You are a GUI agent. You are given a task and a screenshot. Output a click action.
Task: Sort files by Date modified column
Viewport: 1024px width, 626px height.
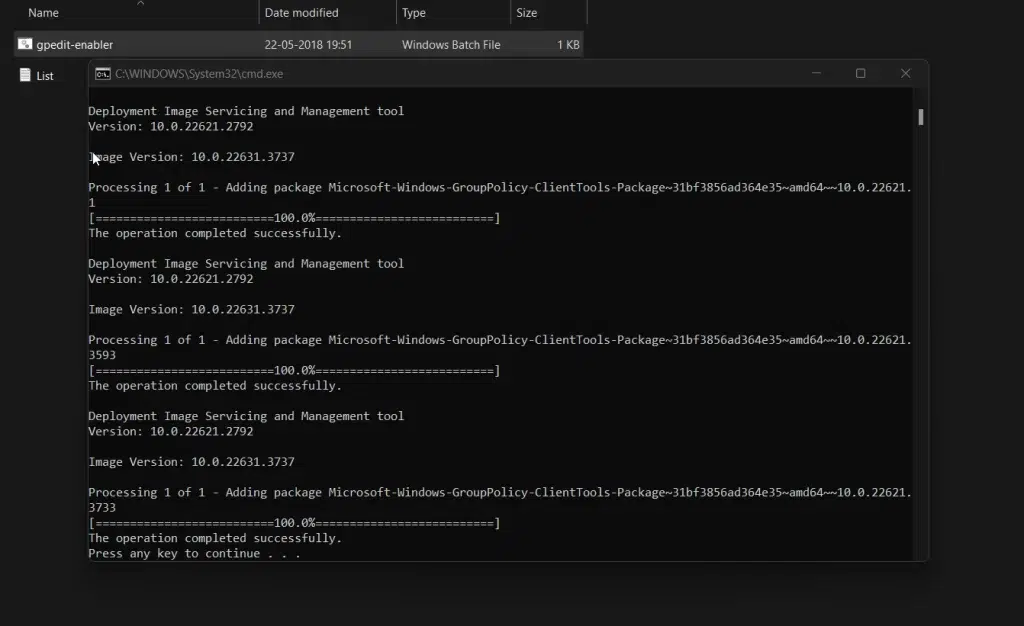pos(301,12)
